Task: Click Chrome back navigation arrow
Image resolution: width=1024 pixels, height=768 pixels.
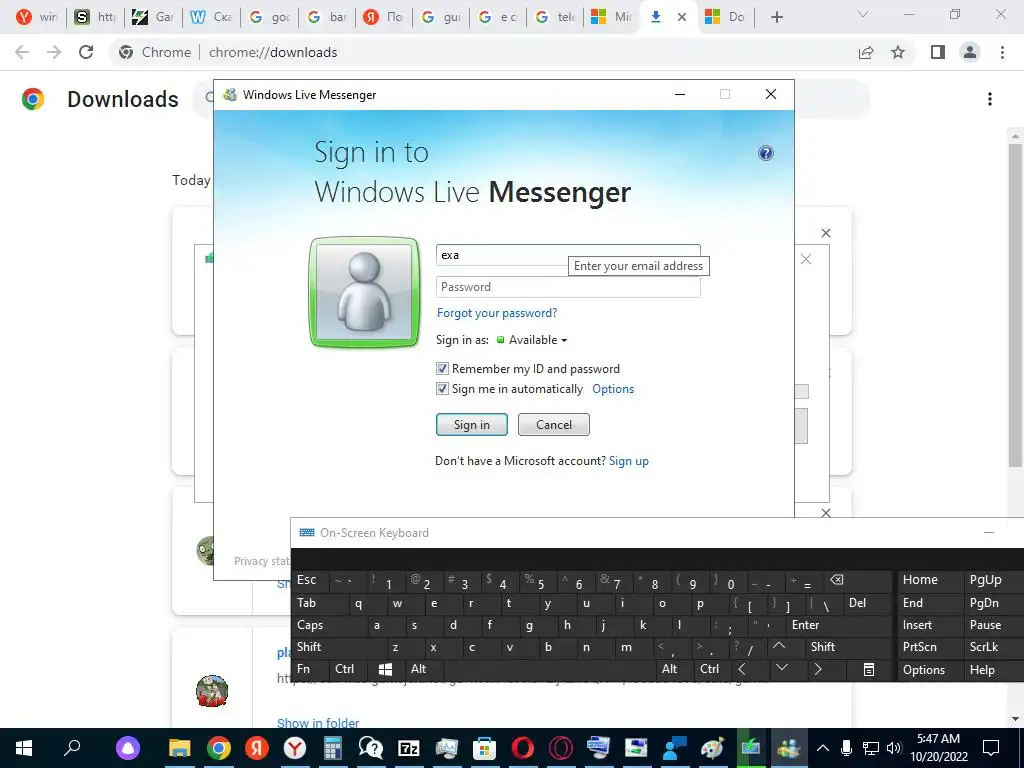Action: [x=22, y=52]
